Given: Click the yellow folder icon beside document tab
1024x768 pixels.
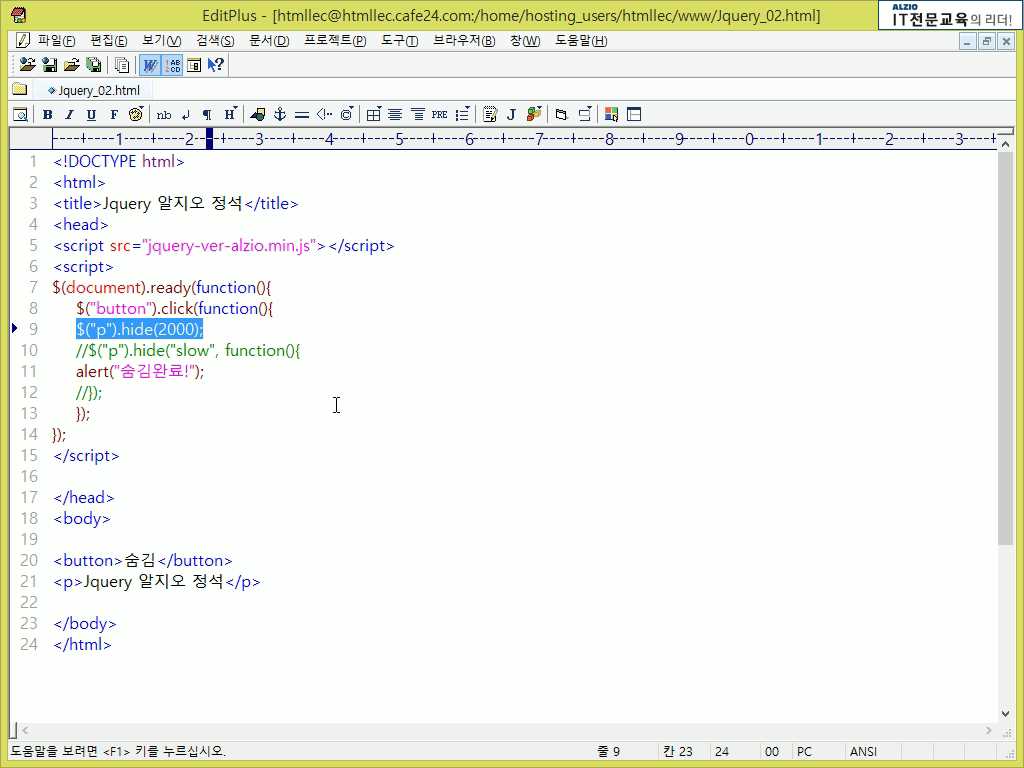Looking at the screenshot, I should (20, 89).
